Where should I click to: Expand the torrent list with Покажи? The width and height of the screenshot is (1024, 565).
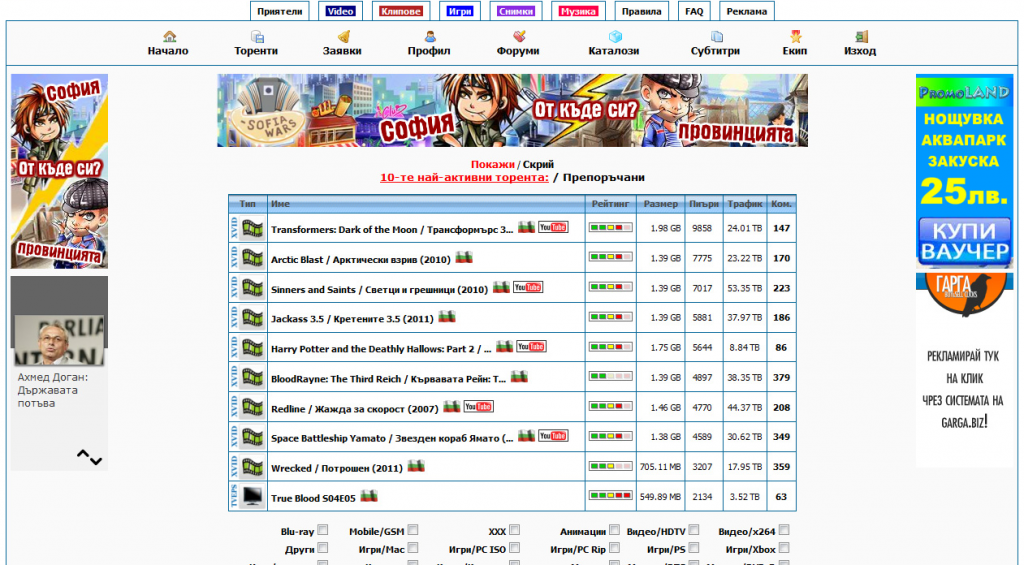tap(492, 164)
